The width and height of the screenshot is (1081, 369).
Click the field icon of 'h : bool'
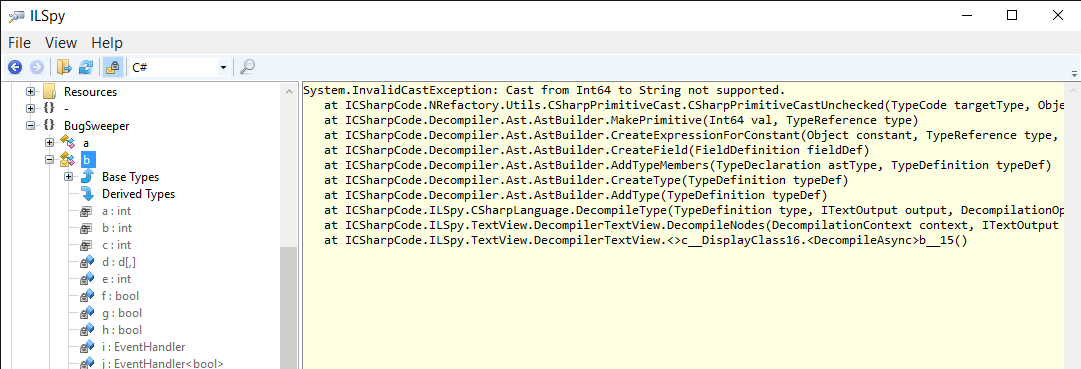pos(87,330)
